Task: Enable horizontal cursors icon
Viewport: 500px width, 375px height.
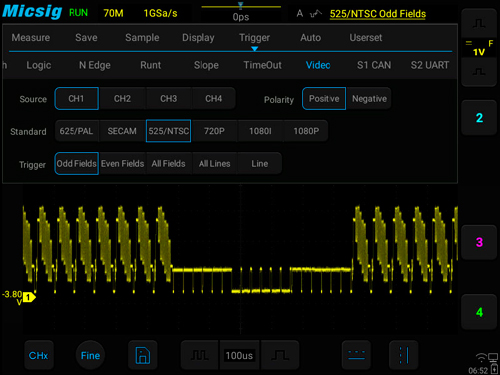Action: point(356,355)
